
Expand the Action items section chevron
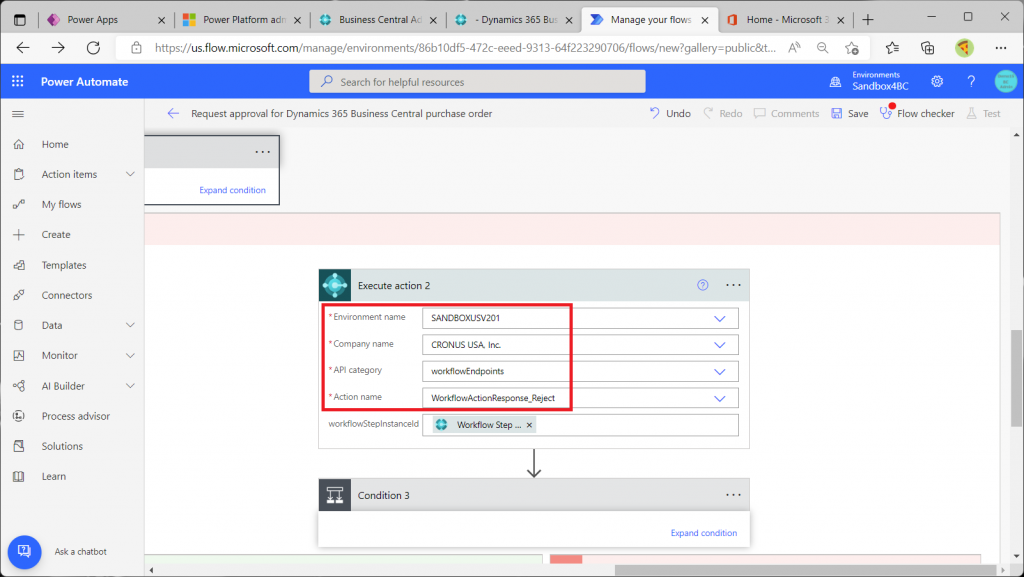130,174
